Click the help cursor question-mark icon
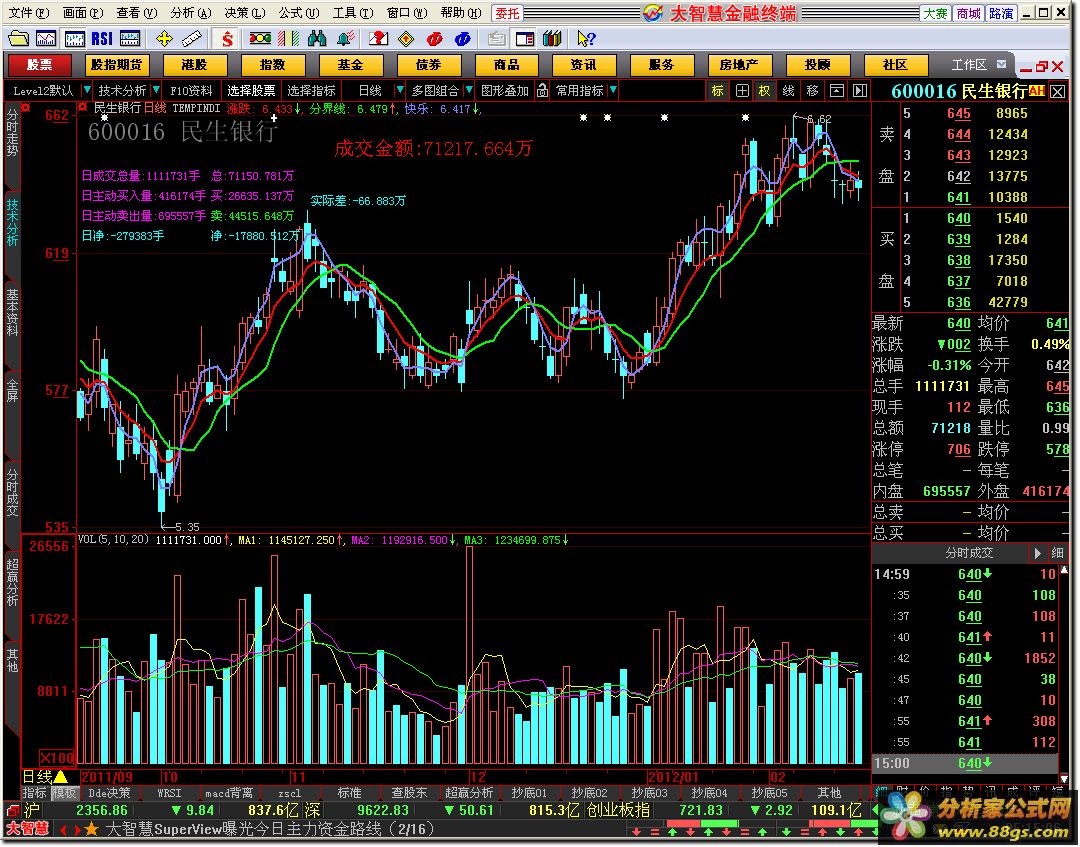 coord(585,39)
